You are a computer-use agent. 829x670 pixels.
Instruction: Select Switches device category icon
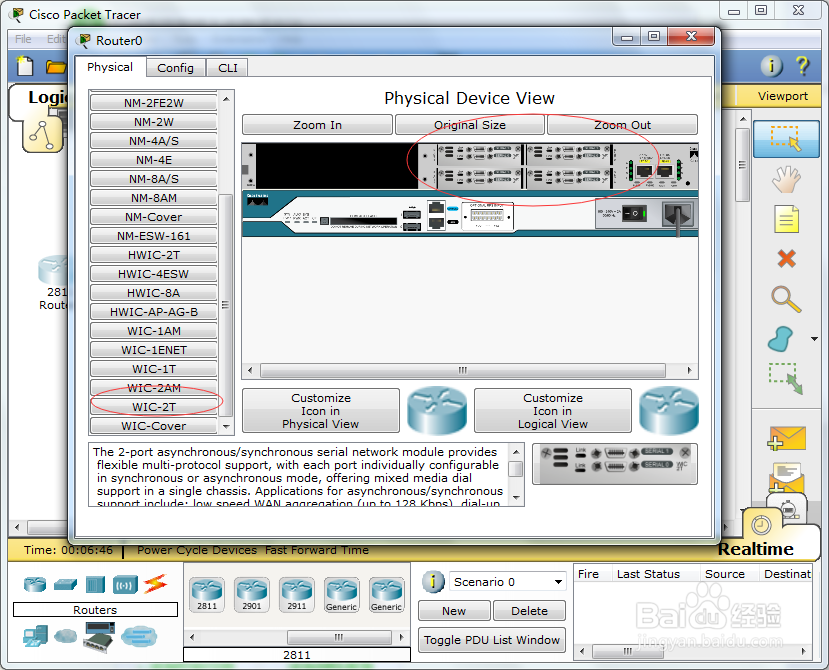click(x=65, y=584)
